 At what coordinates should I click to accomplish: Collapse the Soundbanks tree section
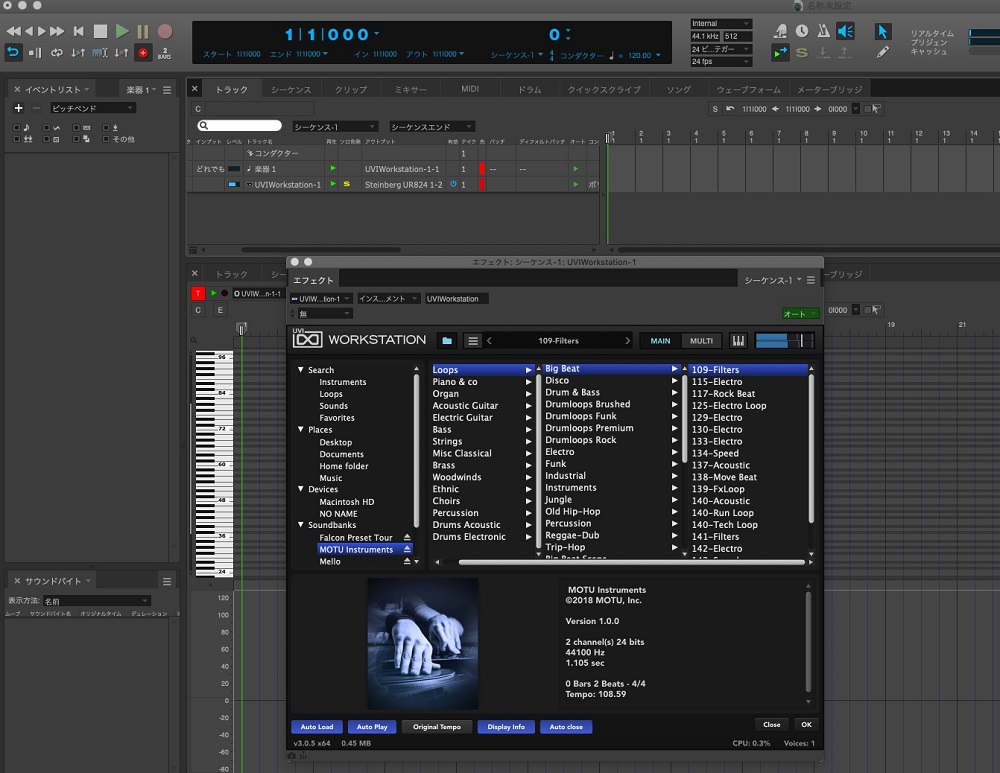pyautogui.click(x=300, y=524)
